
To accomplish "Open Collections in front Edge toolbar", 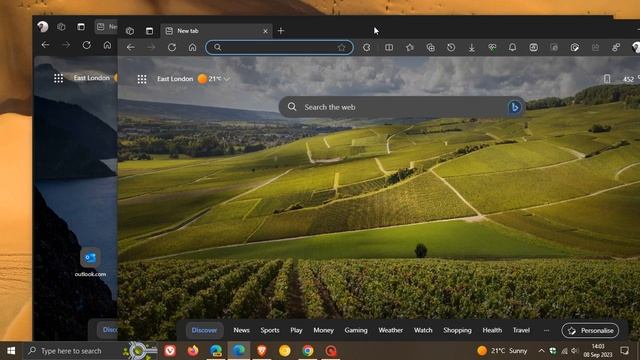I will point(431,48).
